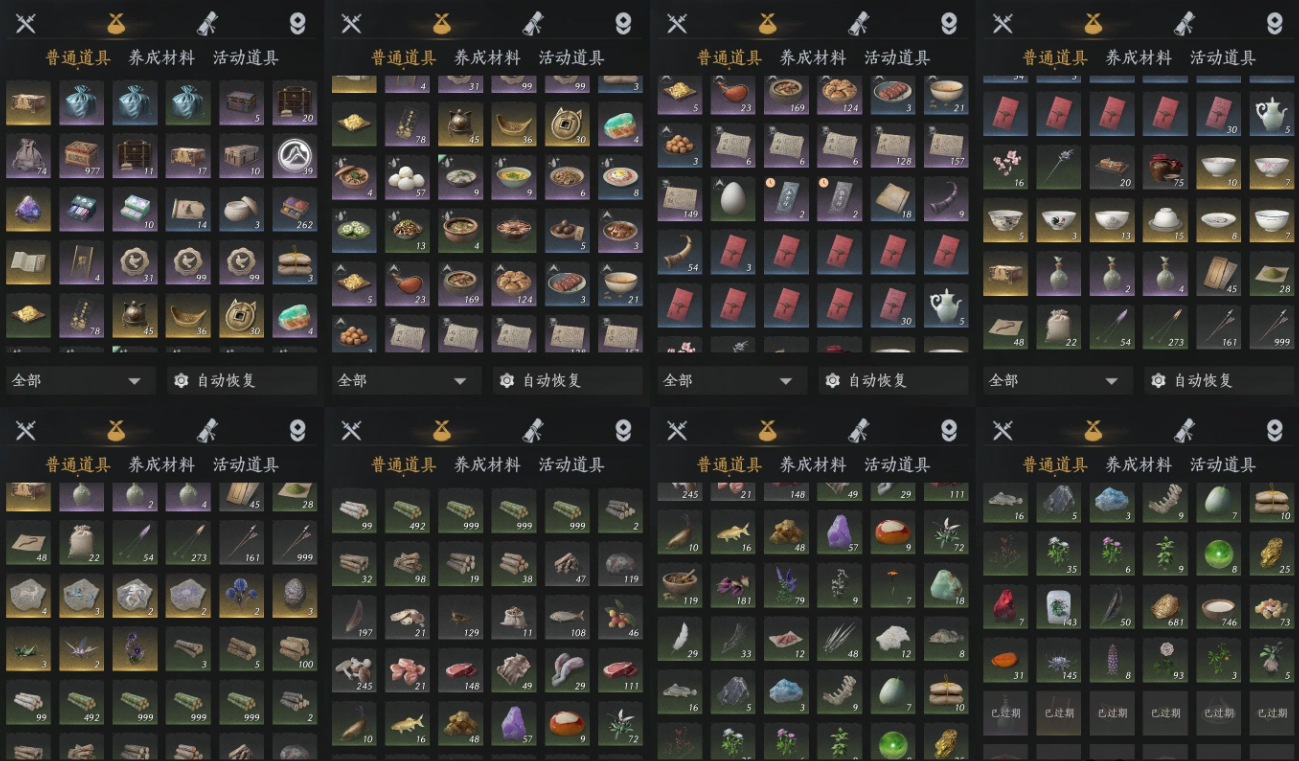Select the wine jar item showing 75
1299x761 pixels.
pos(1166,166)
